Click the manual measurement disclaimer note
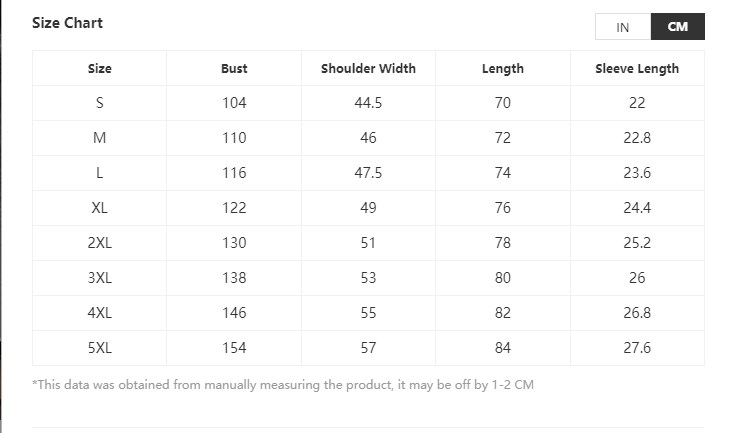This screenshot has width=730, height=433. pyautogui.click(x=283, y=385)
